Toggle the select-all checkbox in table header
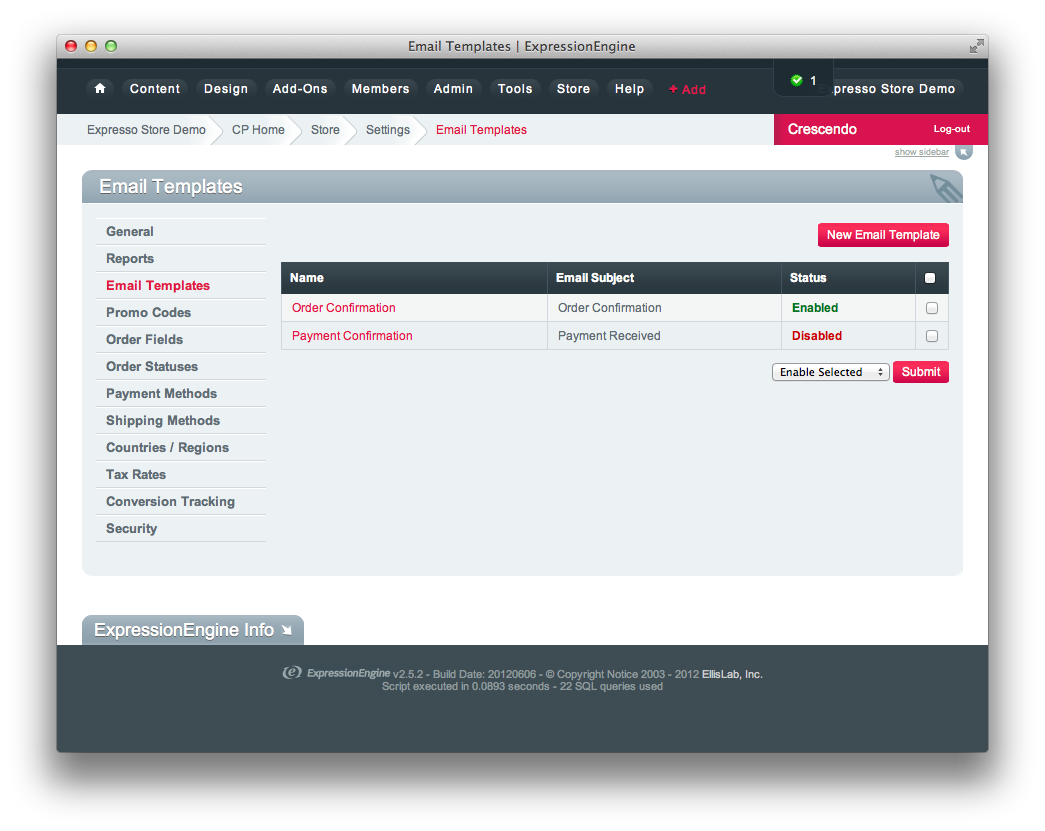 (x=930, y=278)
